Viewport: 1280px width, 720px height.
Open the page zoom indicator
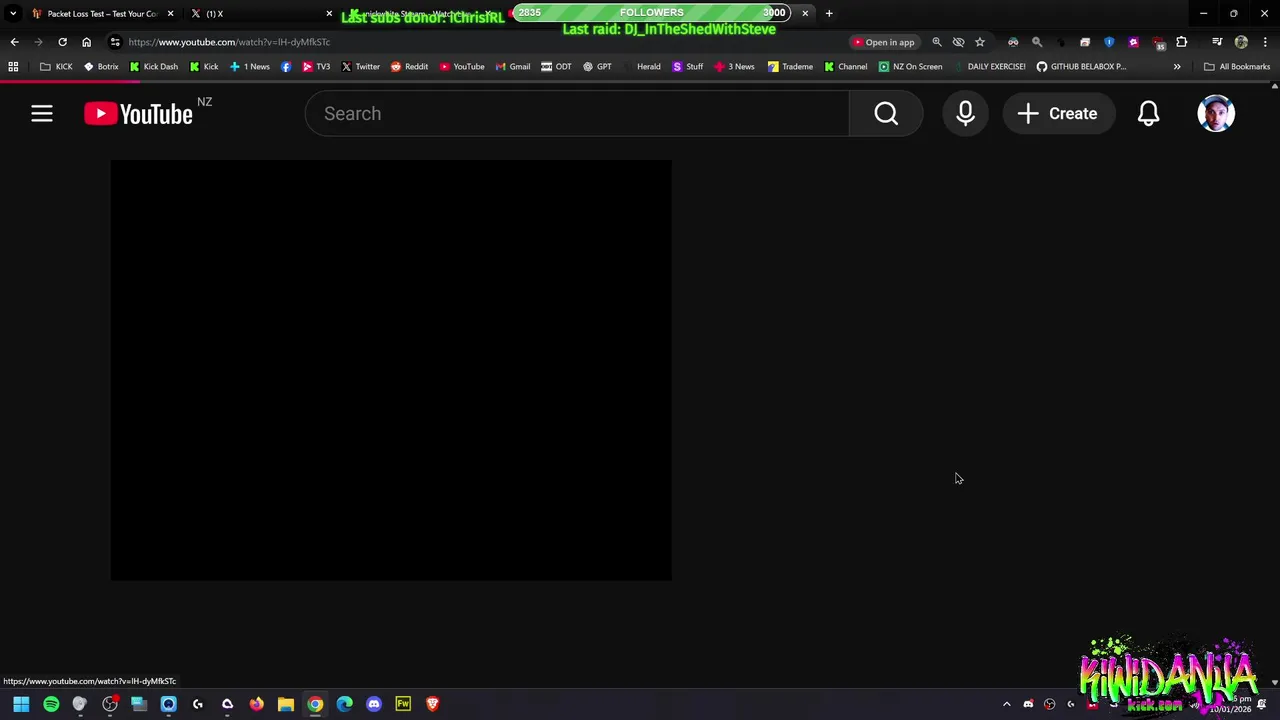(x=937, y=42)
